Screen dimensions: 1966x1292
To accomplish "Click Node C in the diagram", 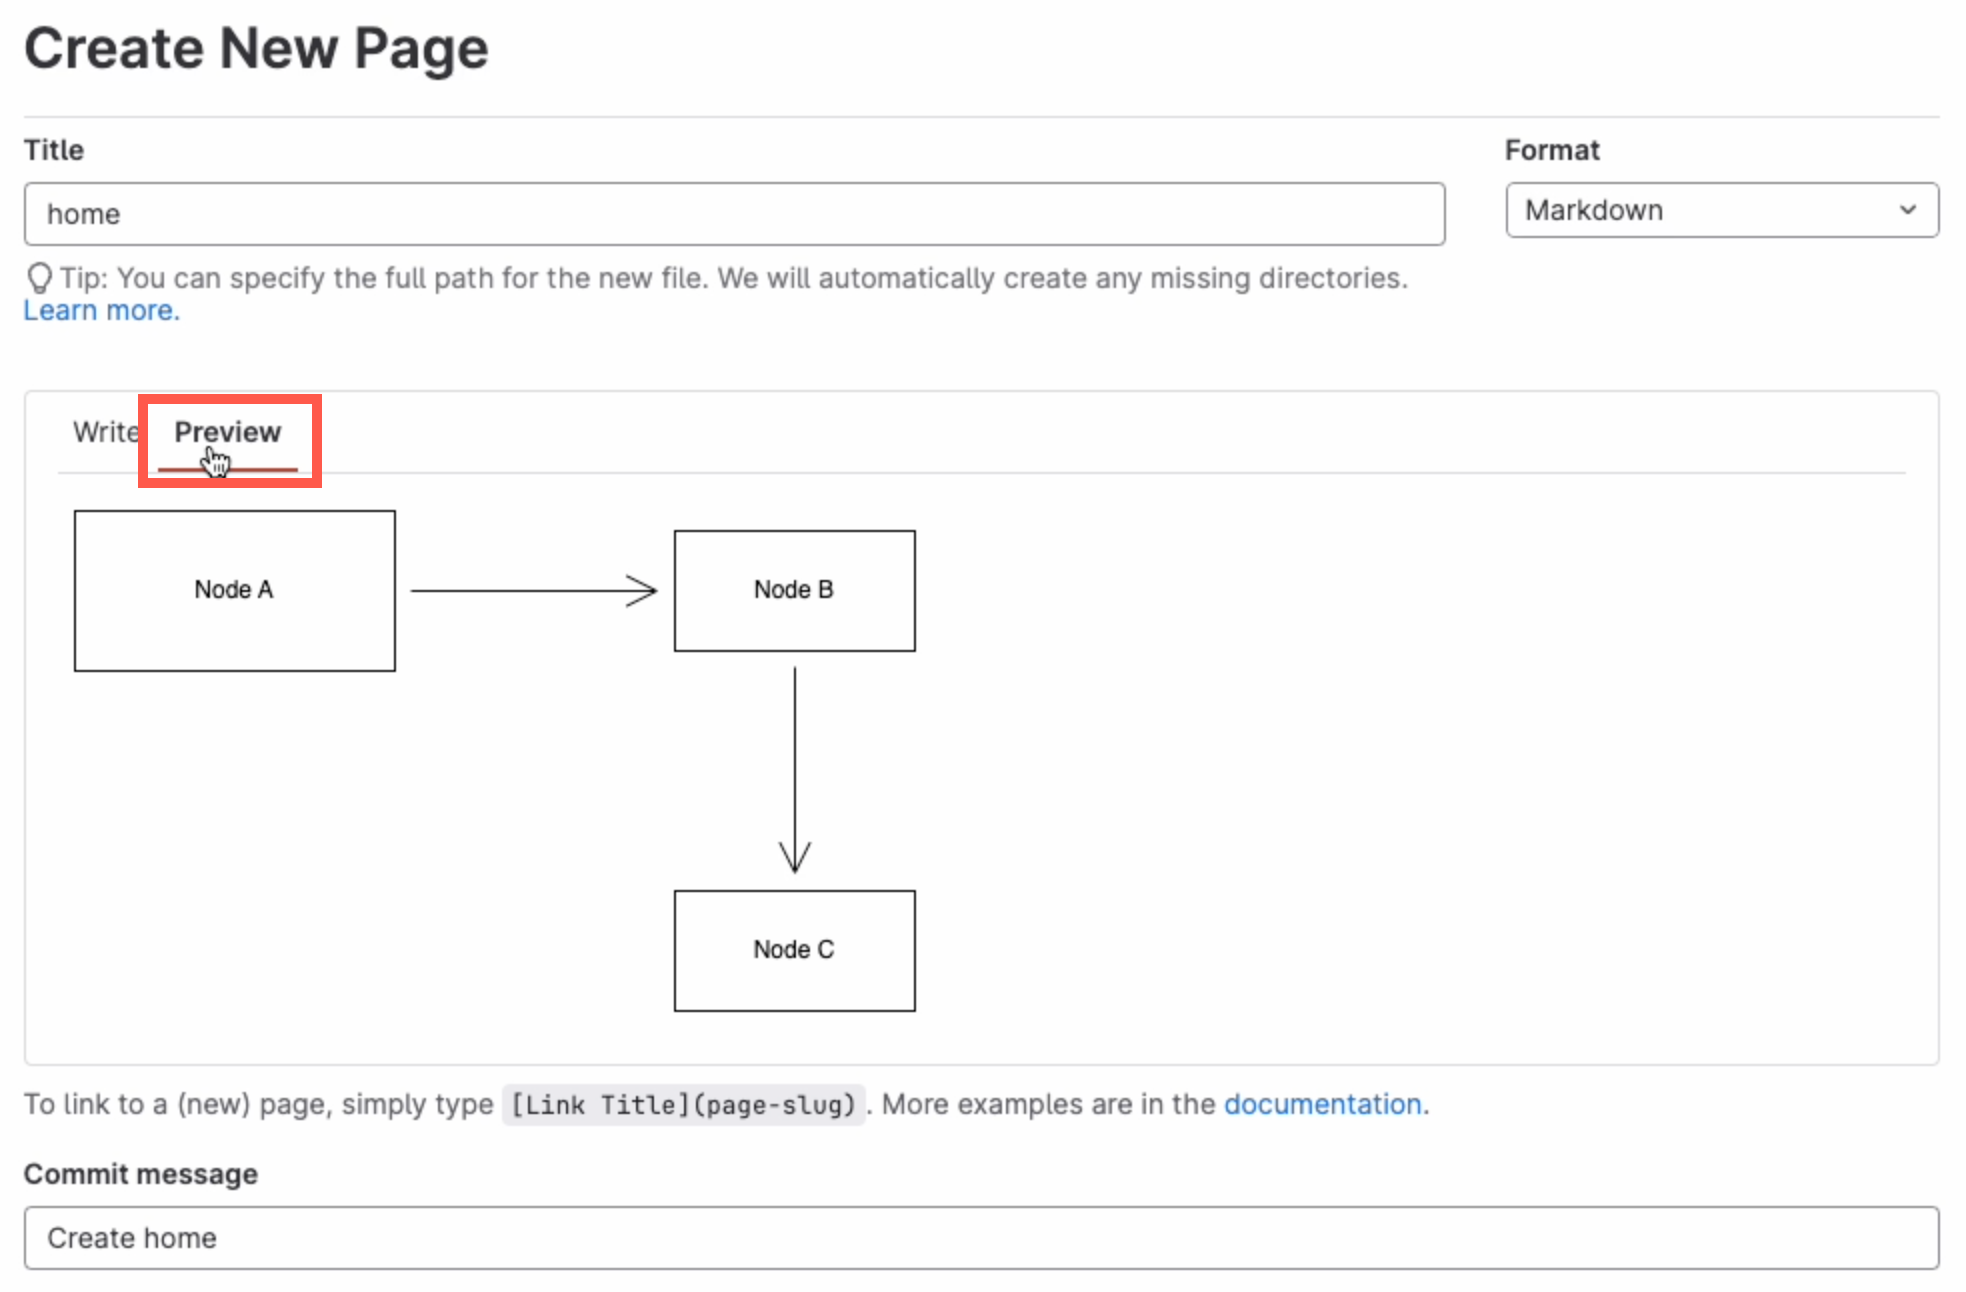I will [794, 950].
